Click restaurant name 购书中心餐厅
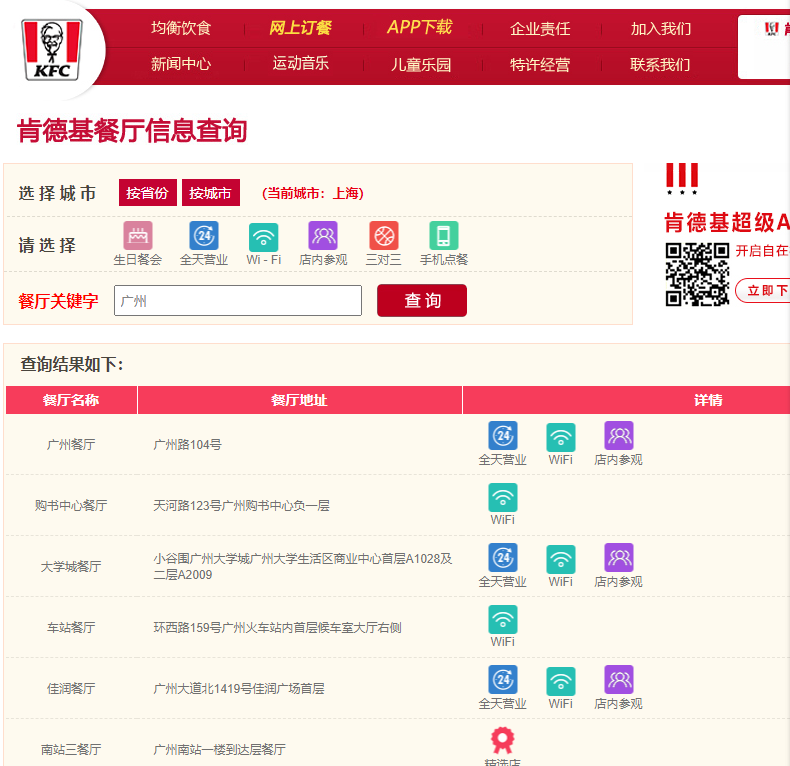 click(71, 505)
